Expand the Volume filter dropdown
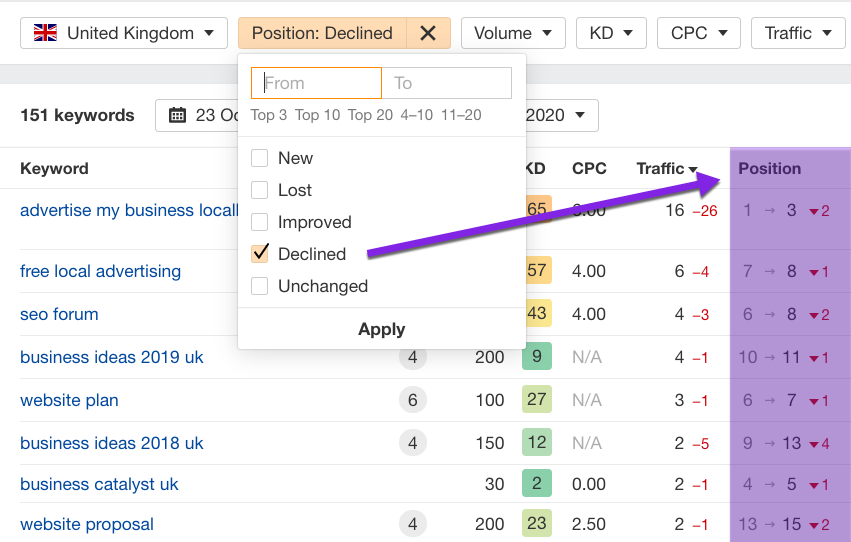Image resolution: width=851 pixels, height=542 pixels. point(513,33)
